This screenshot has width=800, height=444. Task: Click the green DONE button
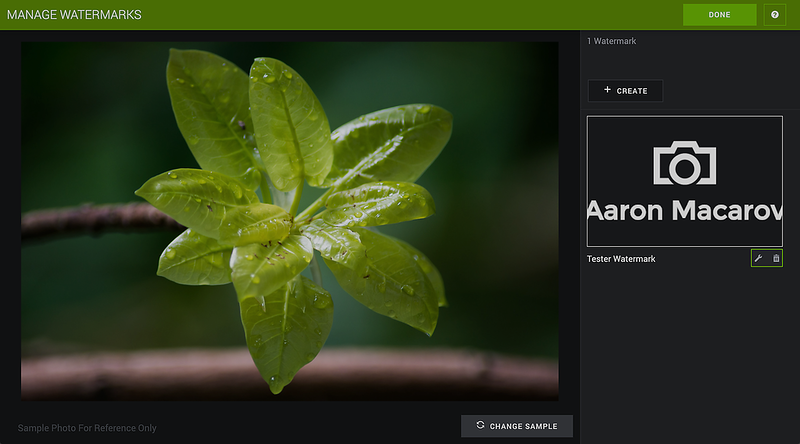coord(719,15)
